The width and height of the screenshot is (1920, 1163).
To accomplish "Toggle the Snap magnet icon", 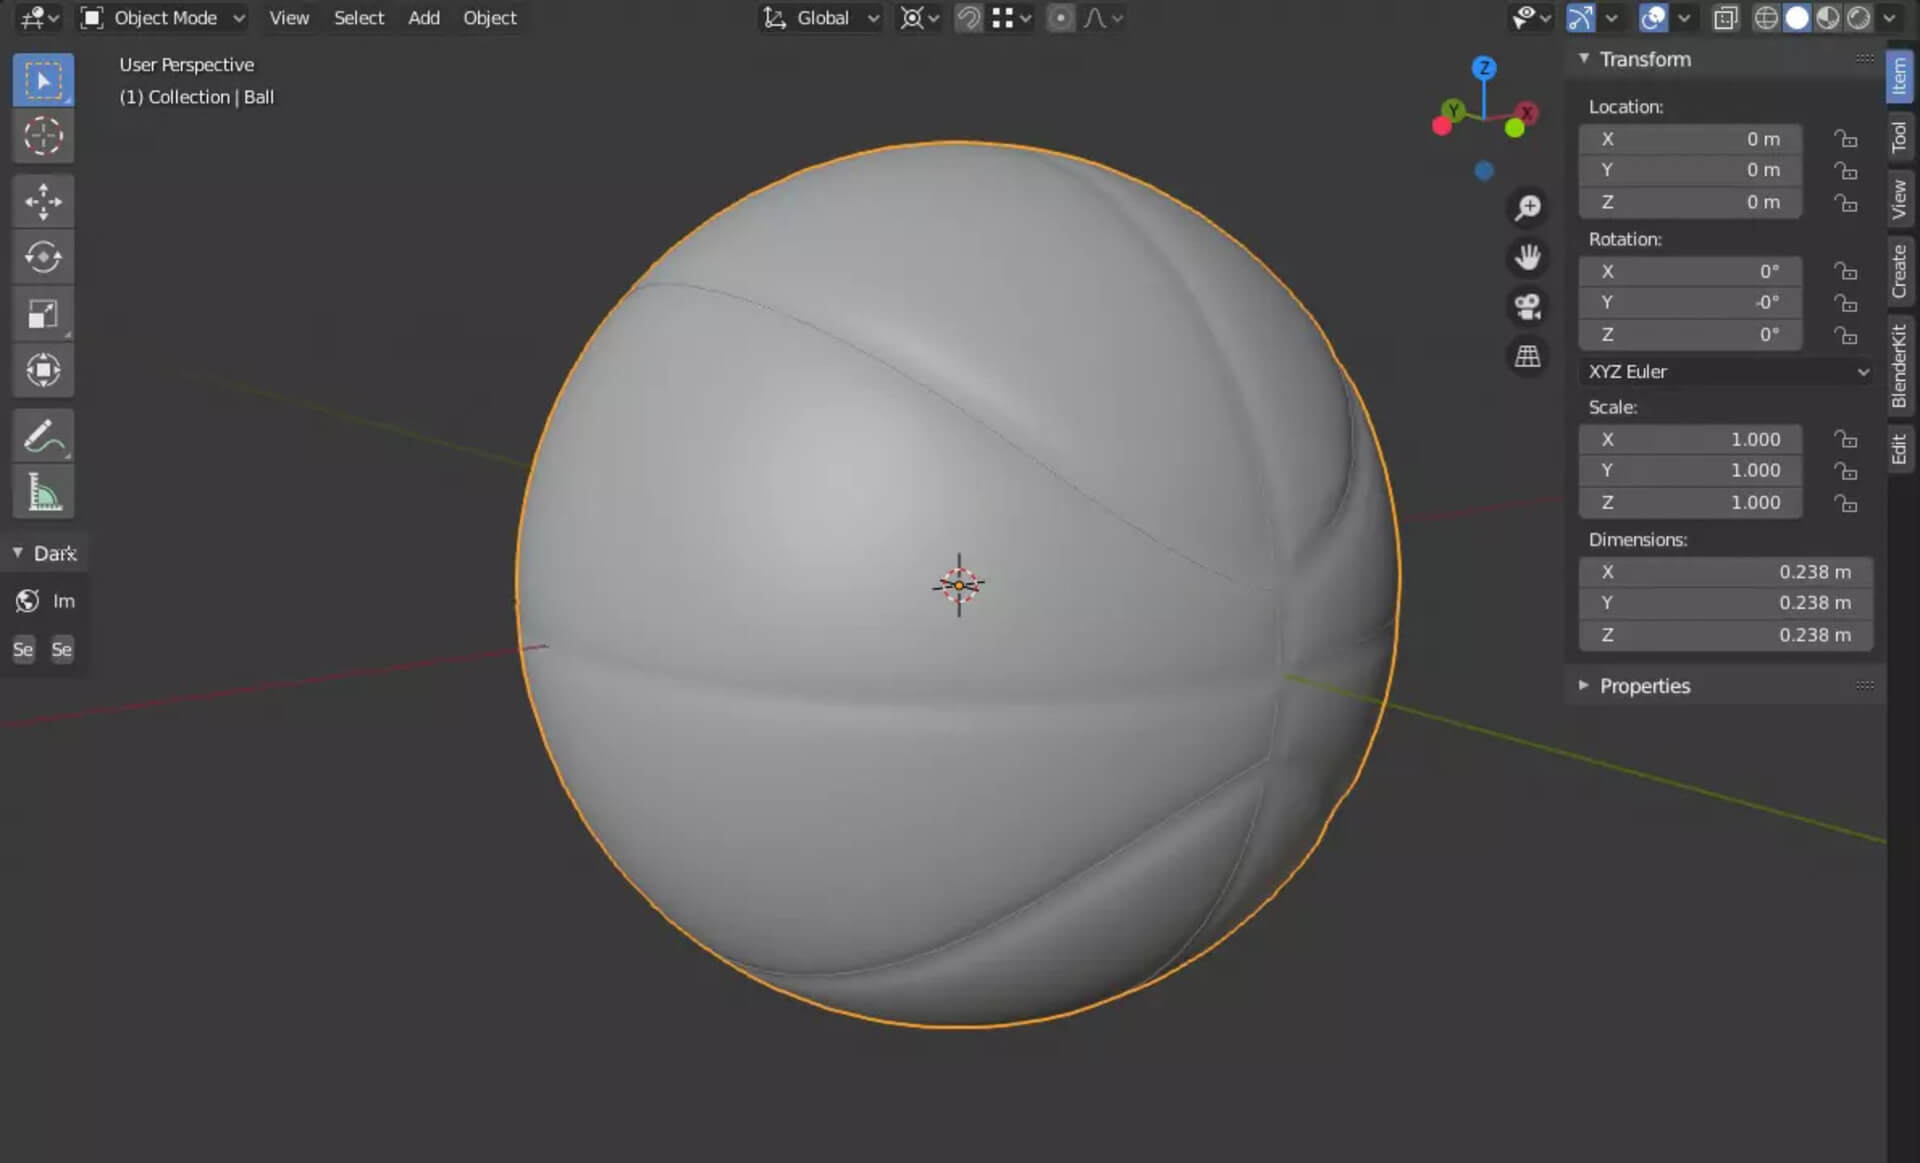I will coord(968,18).
